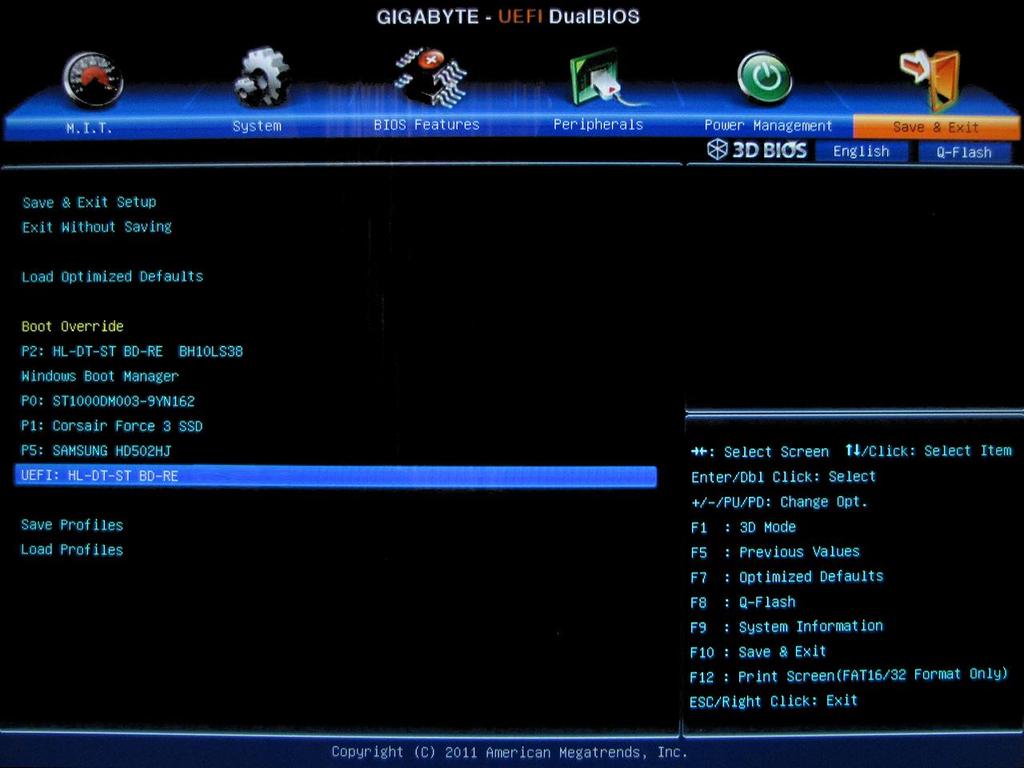This screenshot has height=768, width=1024.
Task: Click the F10 : Save & Exit help line
Action: click(758, 652)
